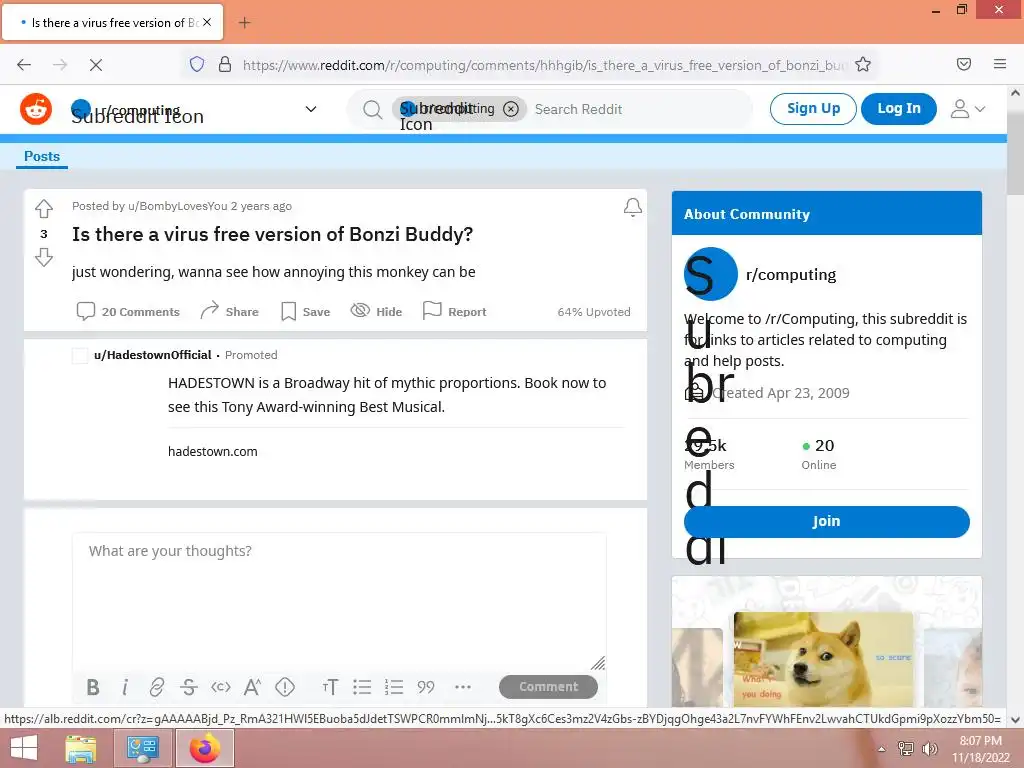Downvote the Bonzi Buddy post

44,257
